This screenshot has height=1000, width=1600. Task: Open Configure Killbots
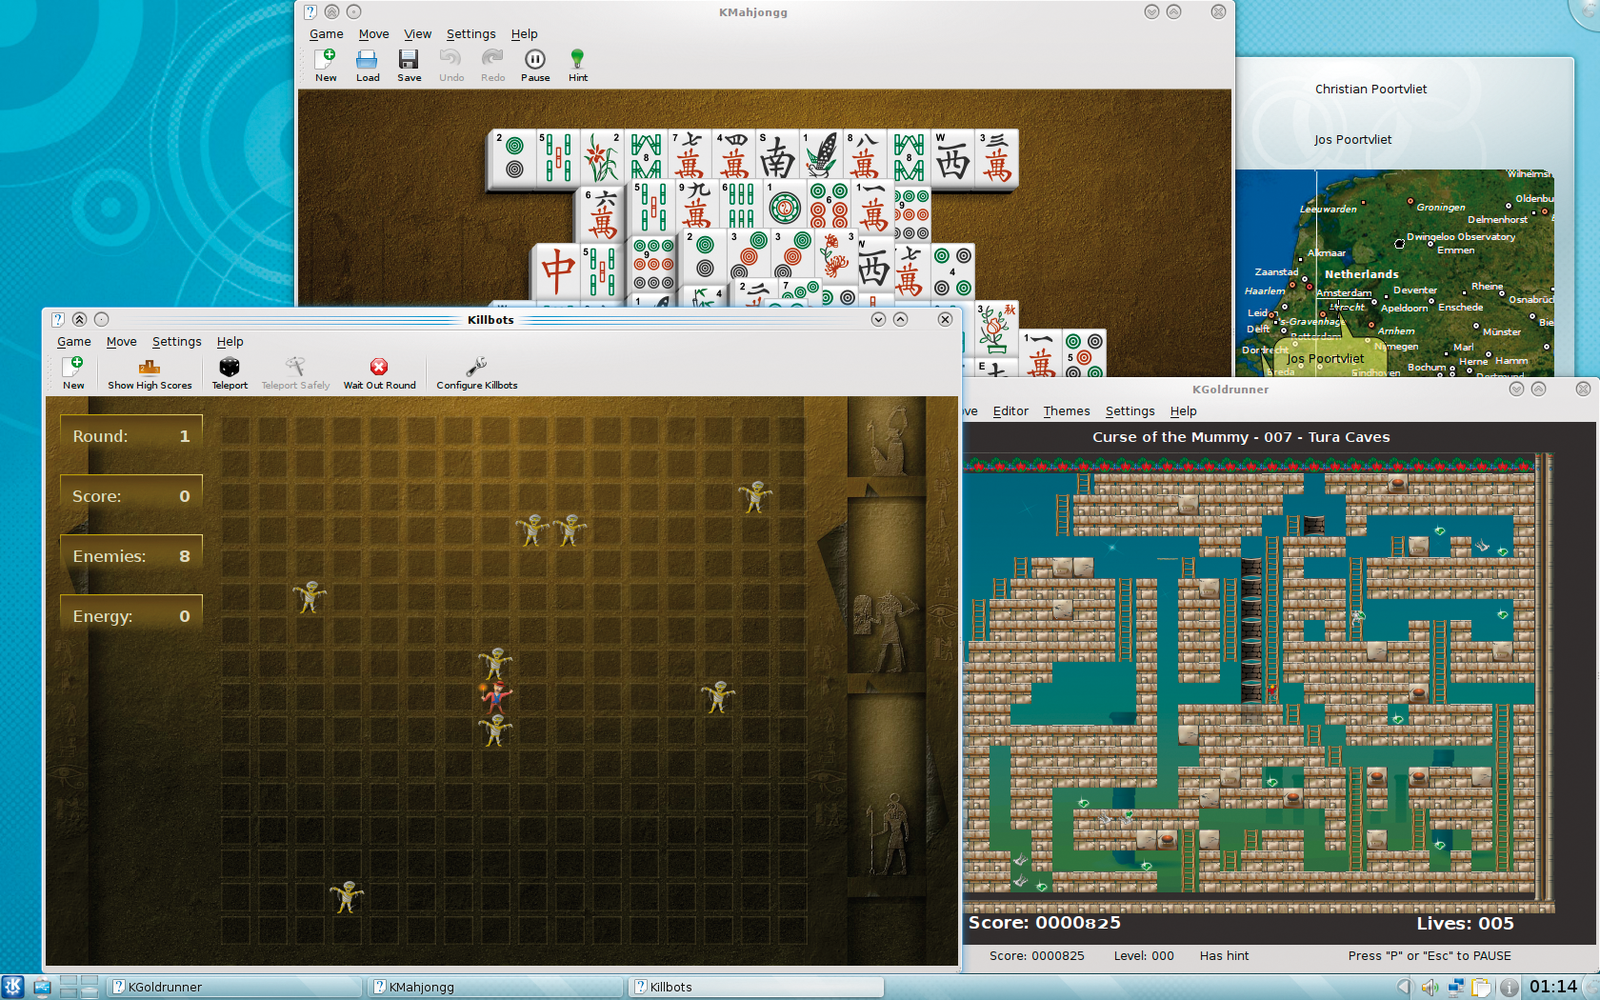coord(476,373)
